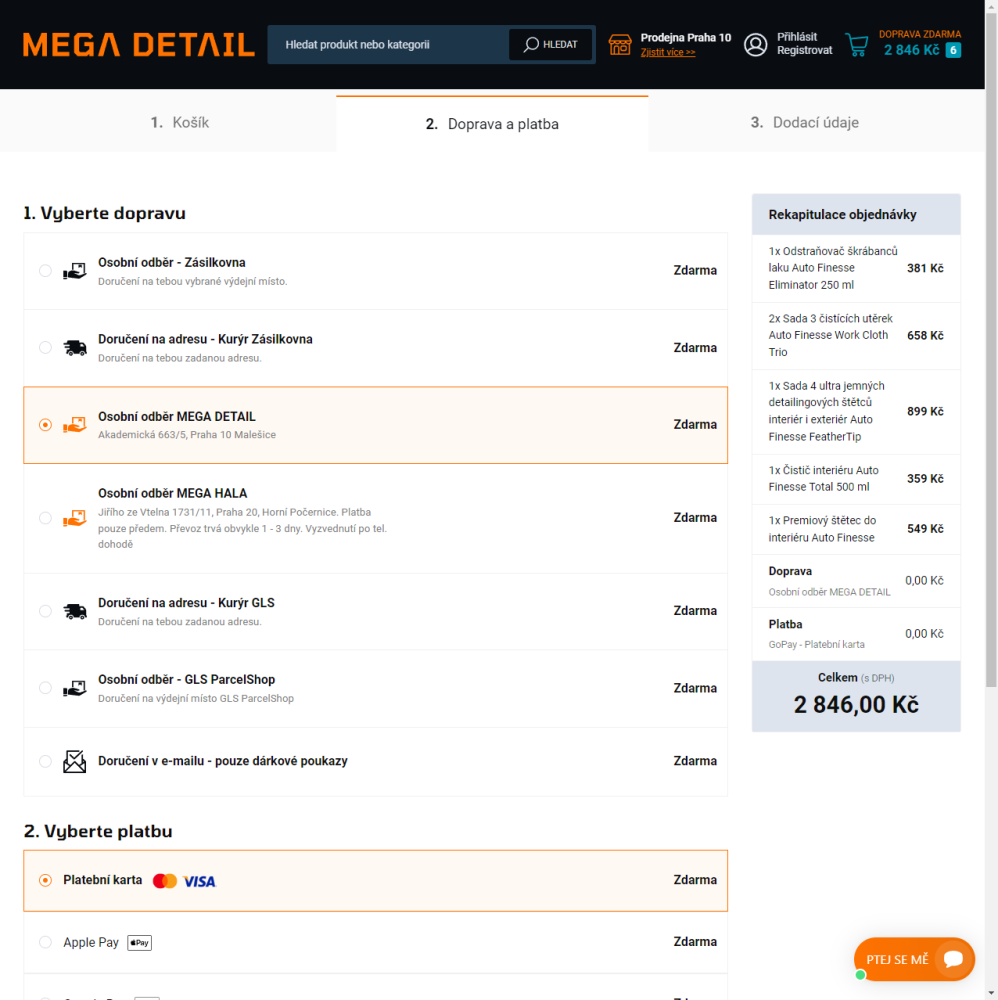This screenshot has width=998, height=1000.
Task: Click the Doprava row in order summary
Action: tap(856, 581)
